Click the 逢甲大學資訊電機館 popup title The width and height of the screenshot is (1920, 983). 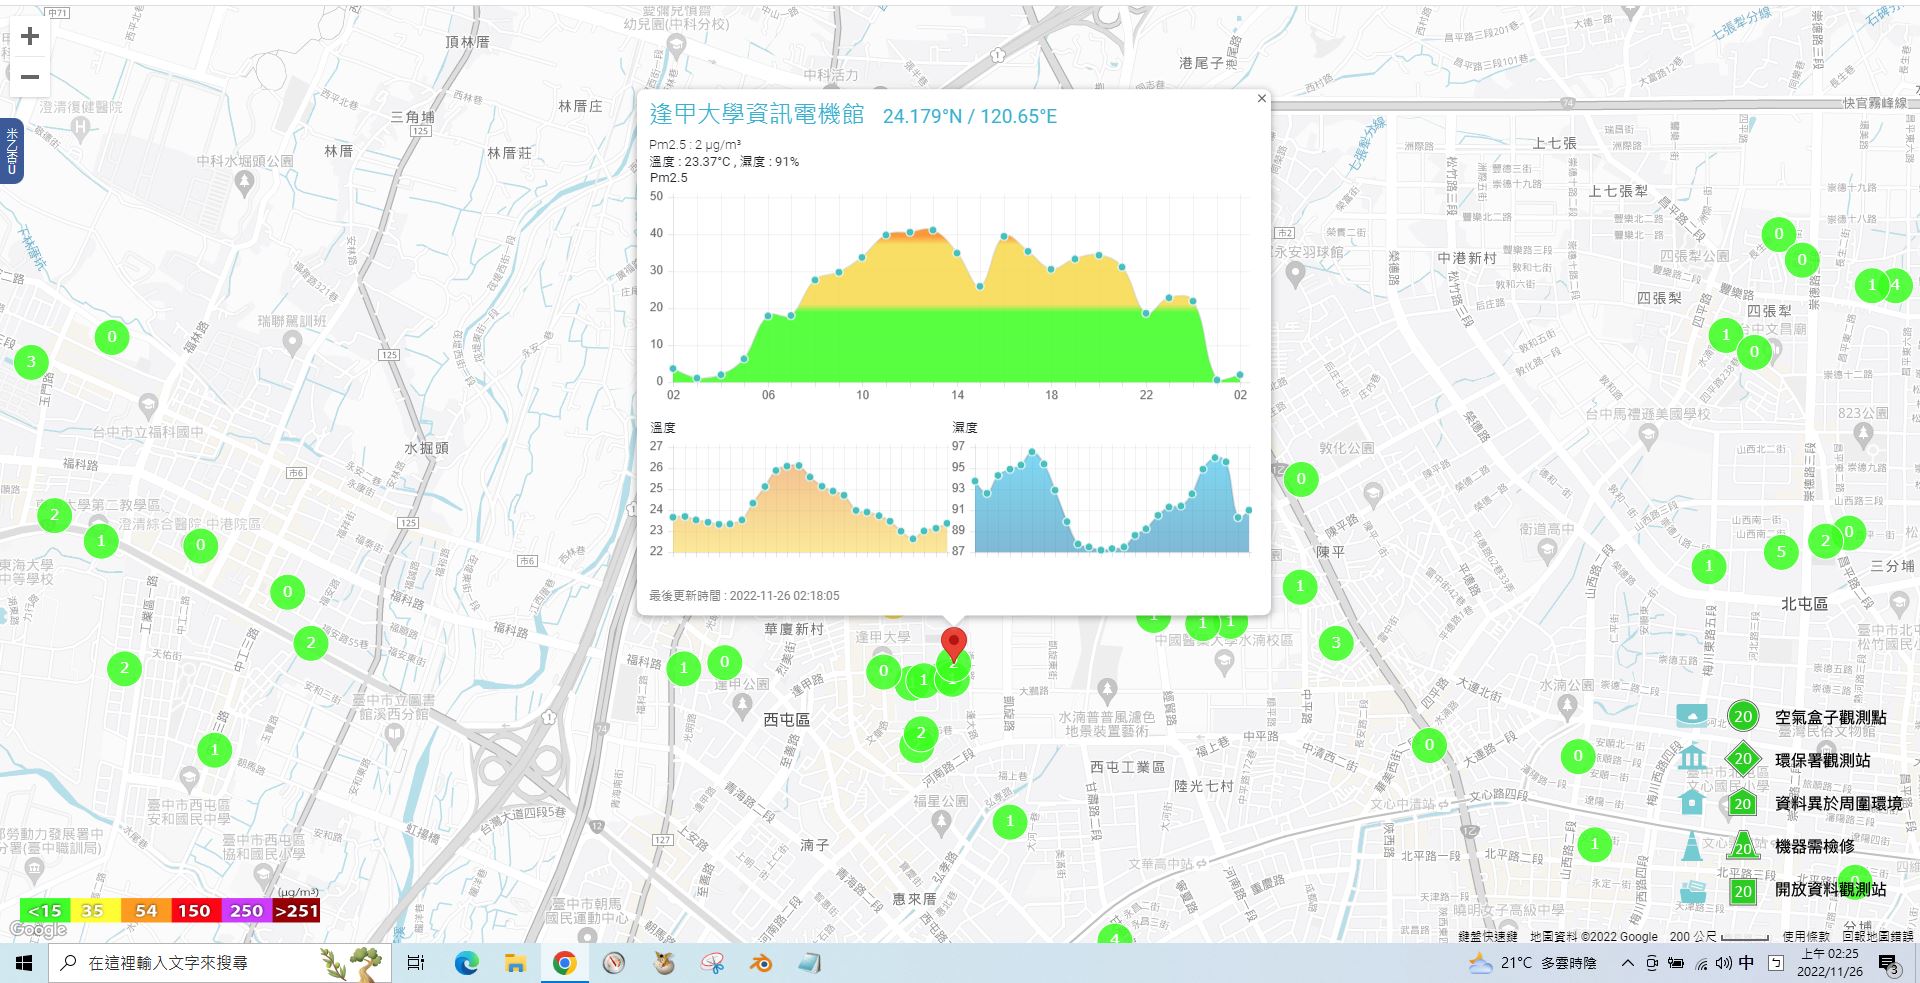757,115
